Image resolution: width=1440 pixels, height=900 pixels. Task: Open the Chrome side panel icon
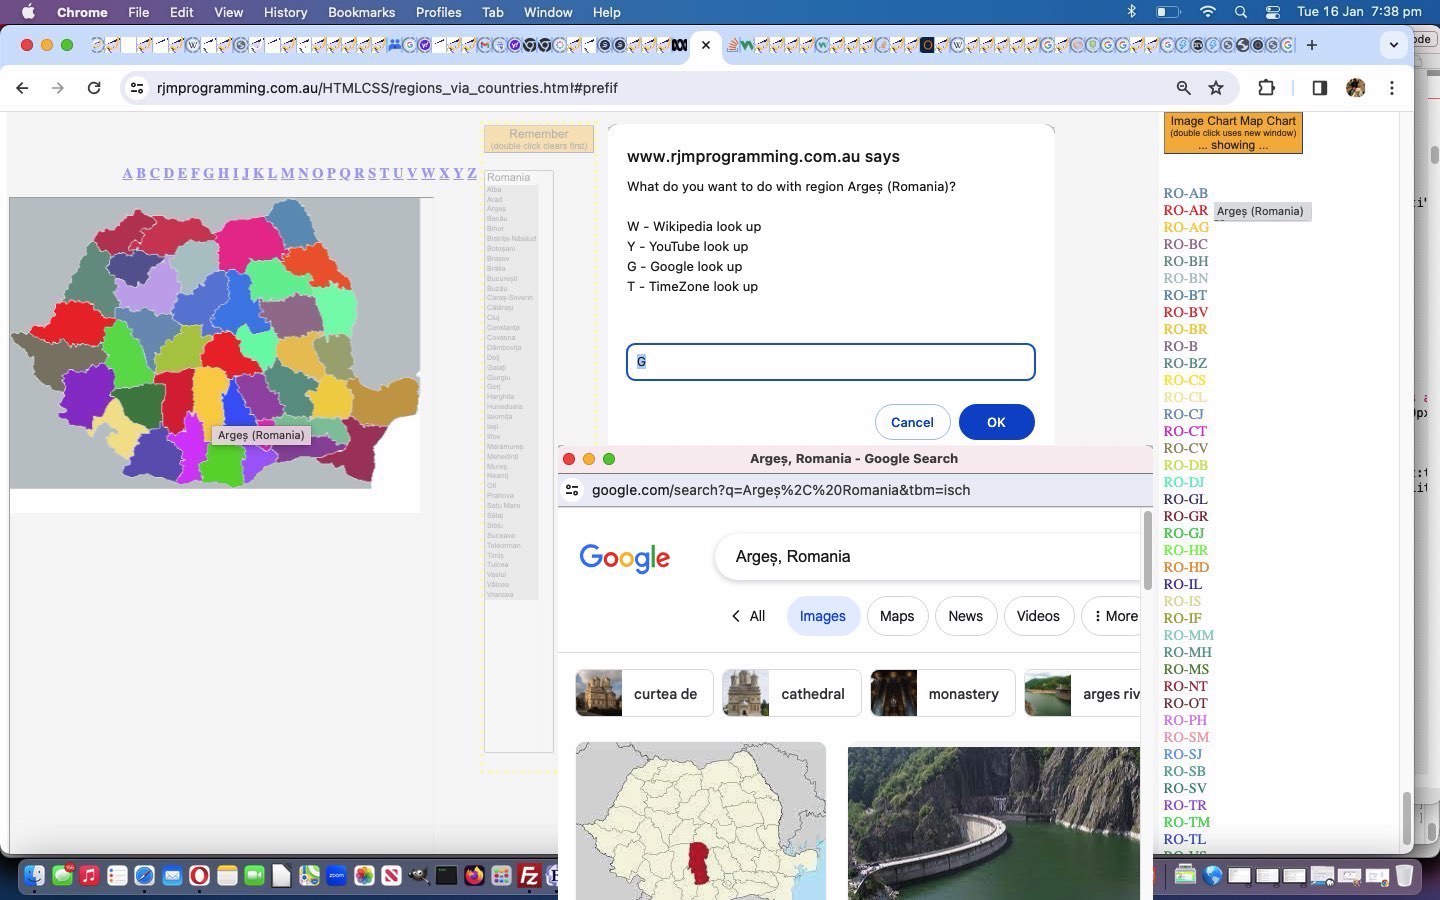(1319, 88)
